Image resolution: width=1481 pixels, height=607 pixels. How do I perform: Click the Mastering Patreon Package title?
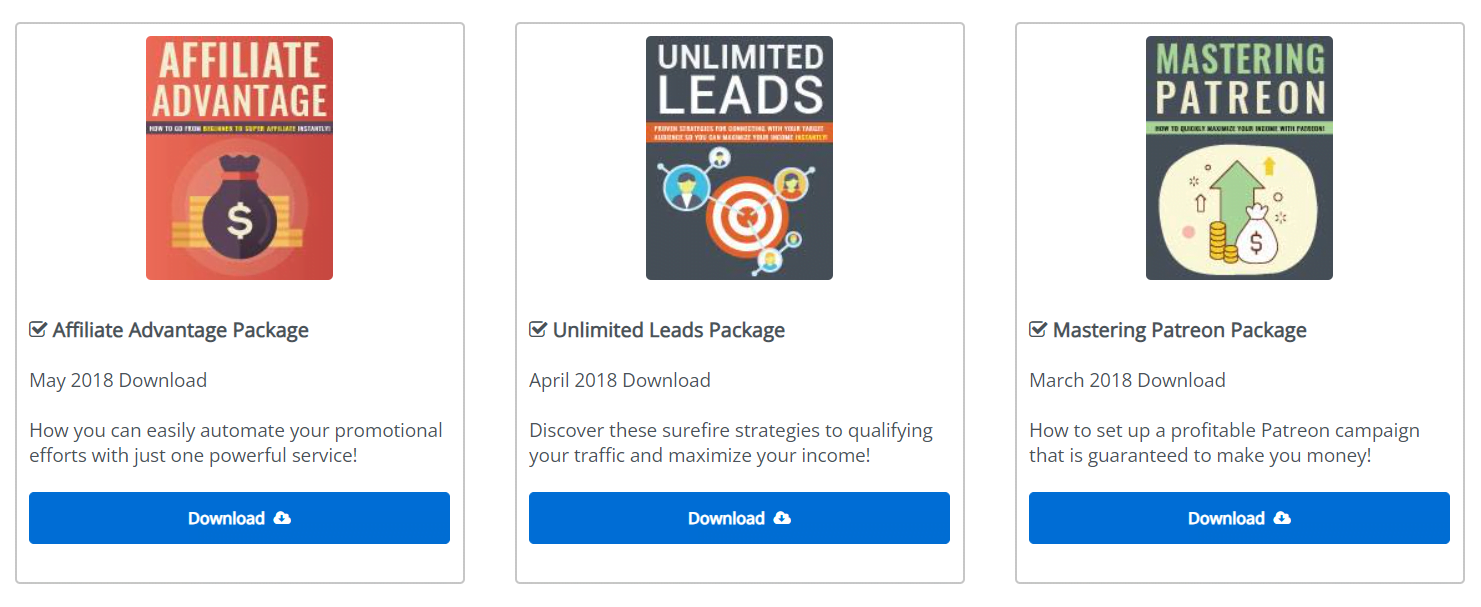click(1179, 330)
